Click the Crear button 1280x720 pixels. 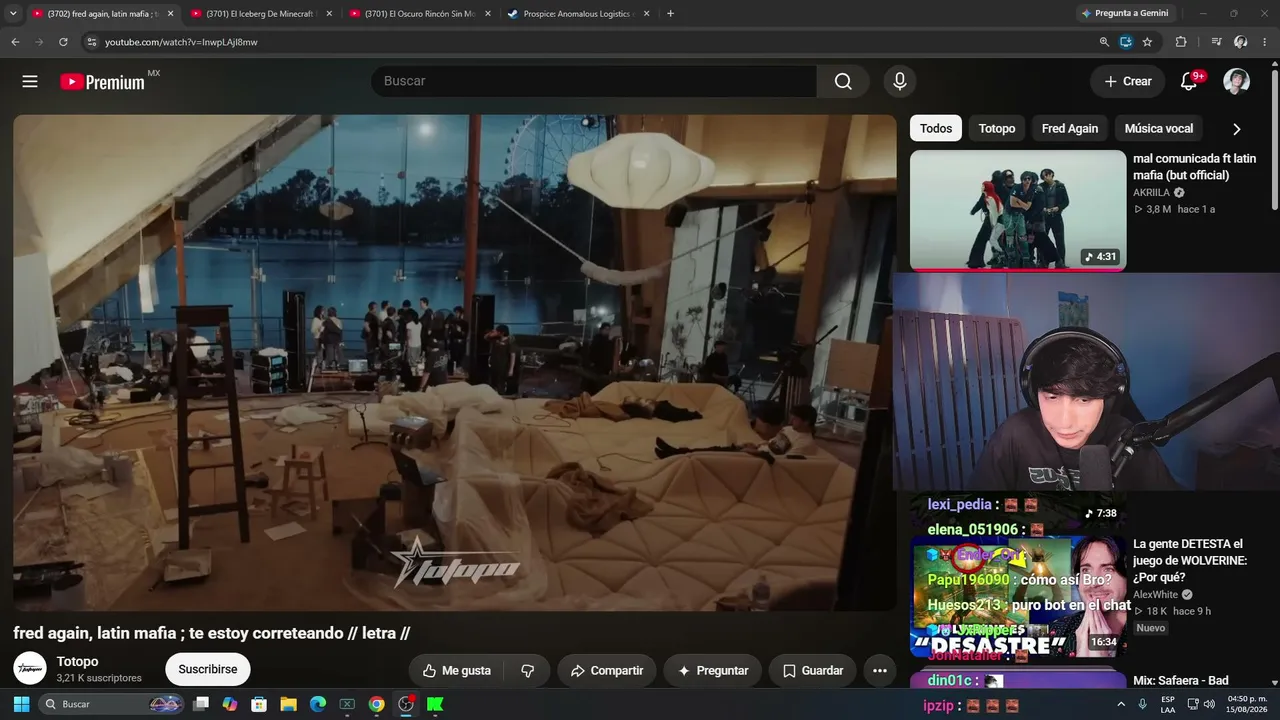pyautogui.click(x=1128, y=82)
